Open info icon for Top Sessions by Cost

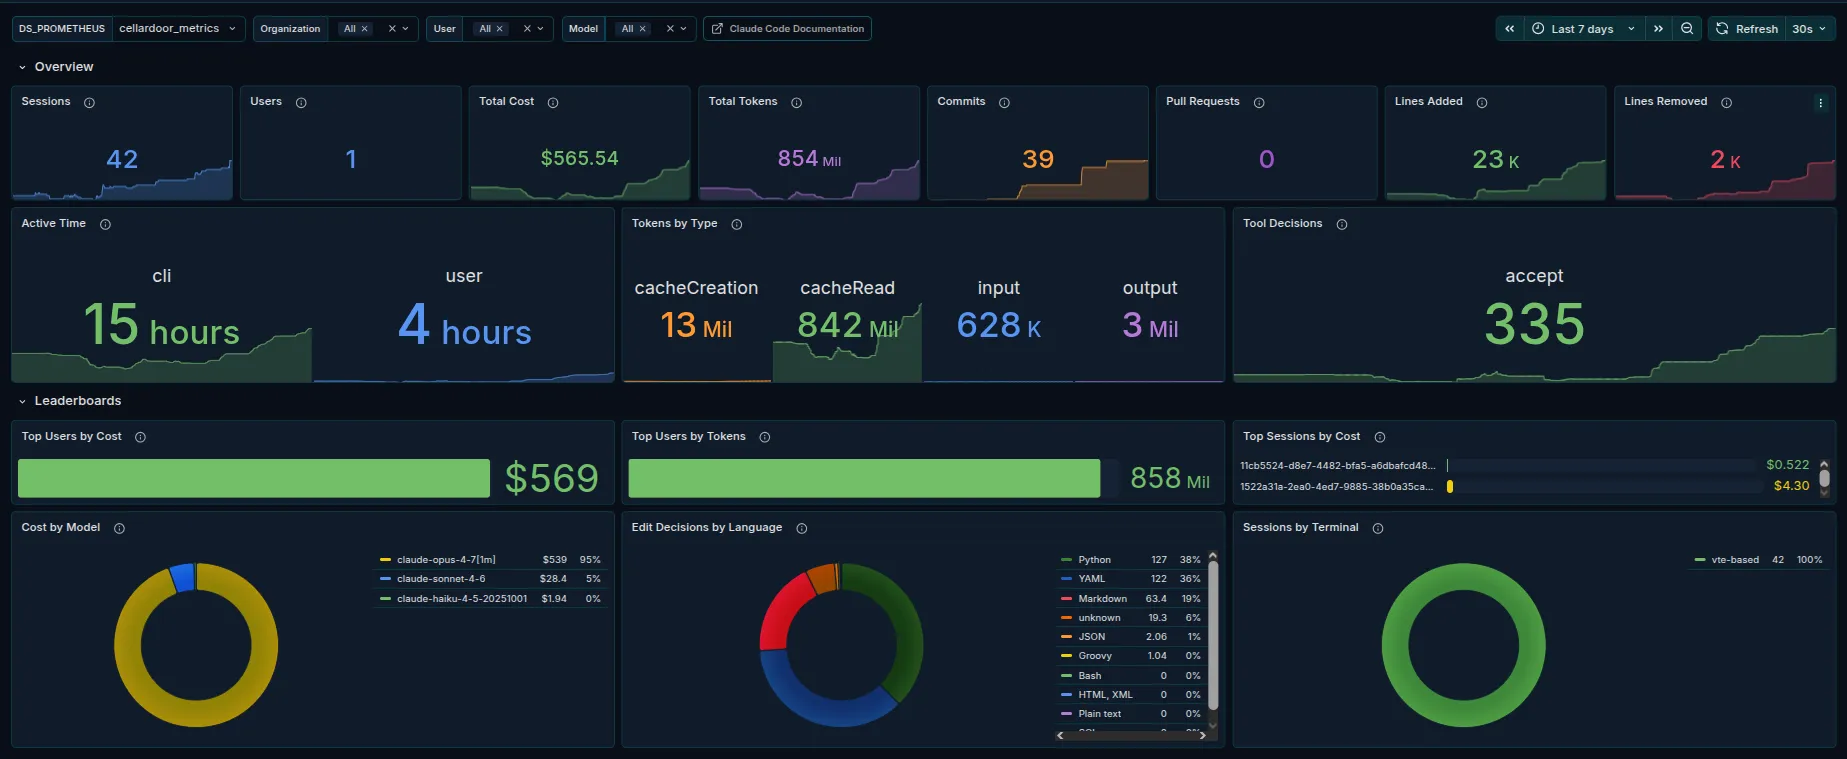(x=1380, y=437)
